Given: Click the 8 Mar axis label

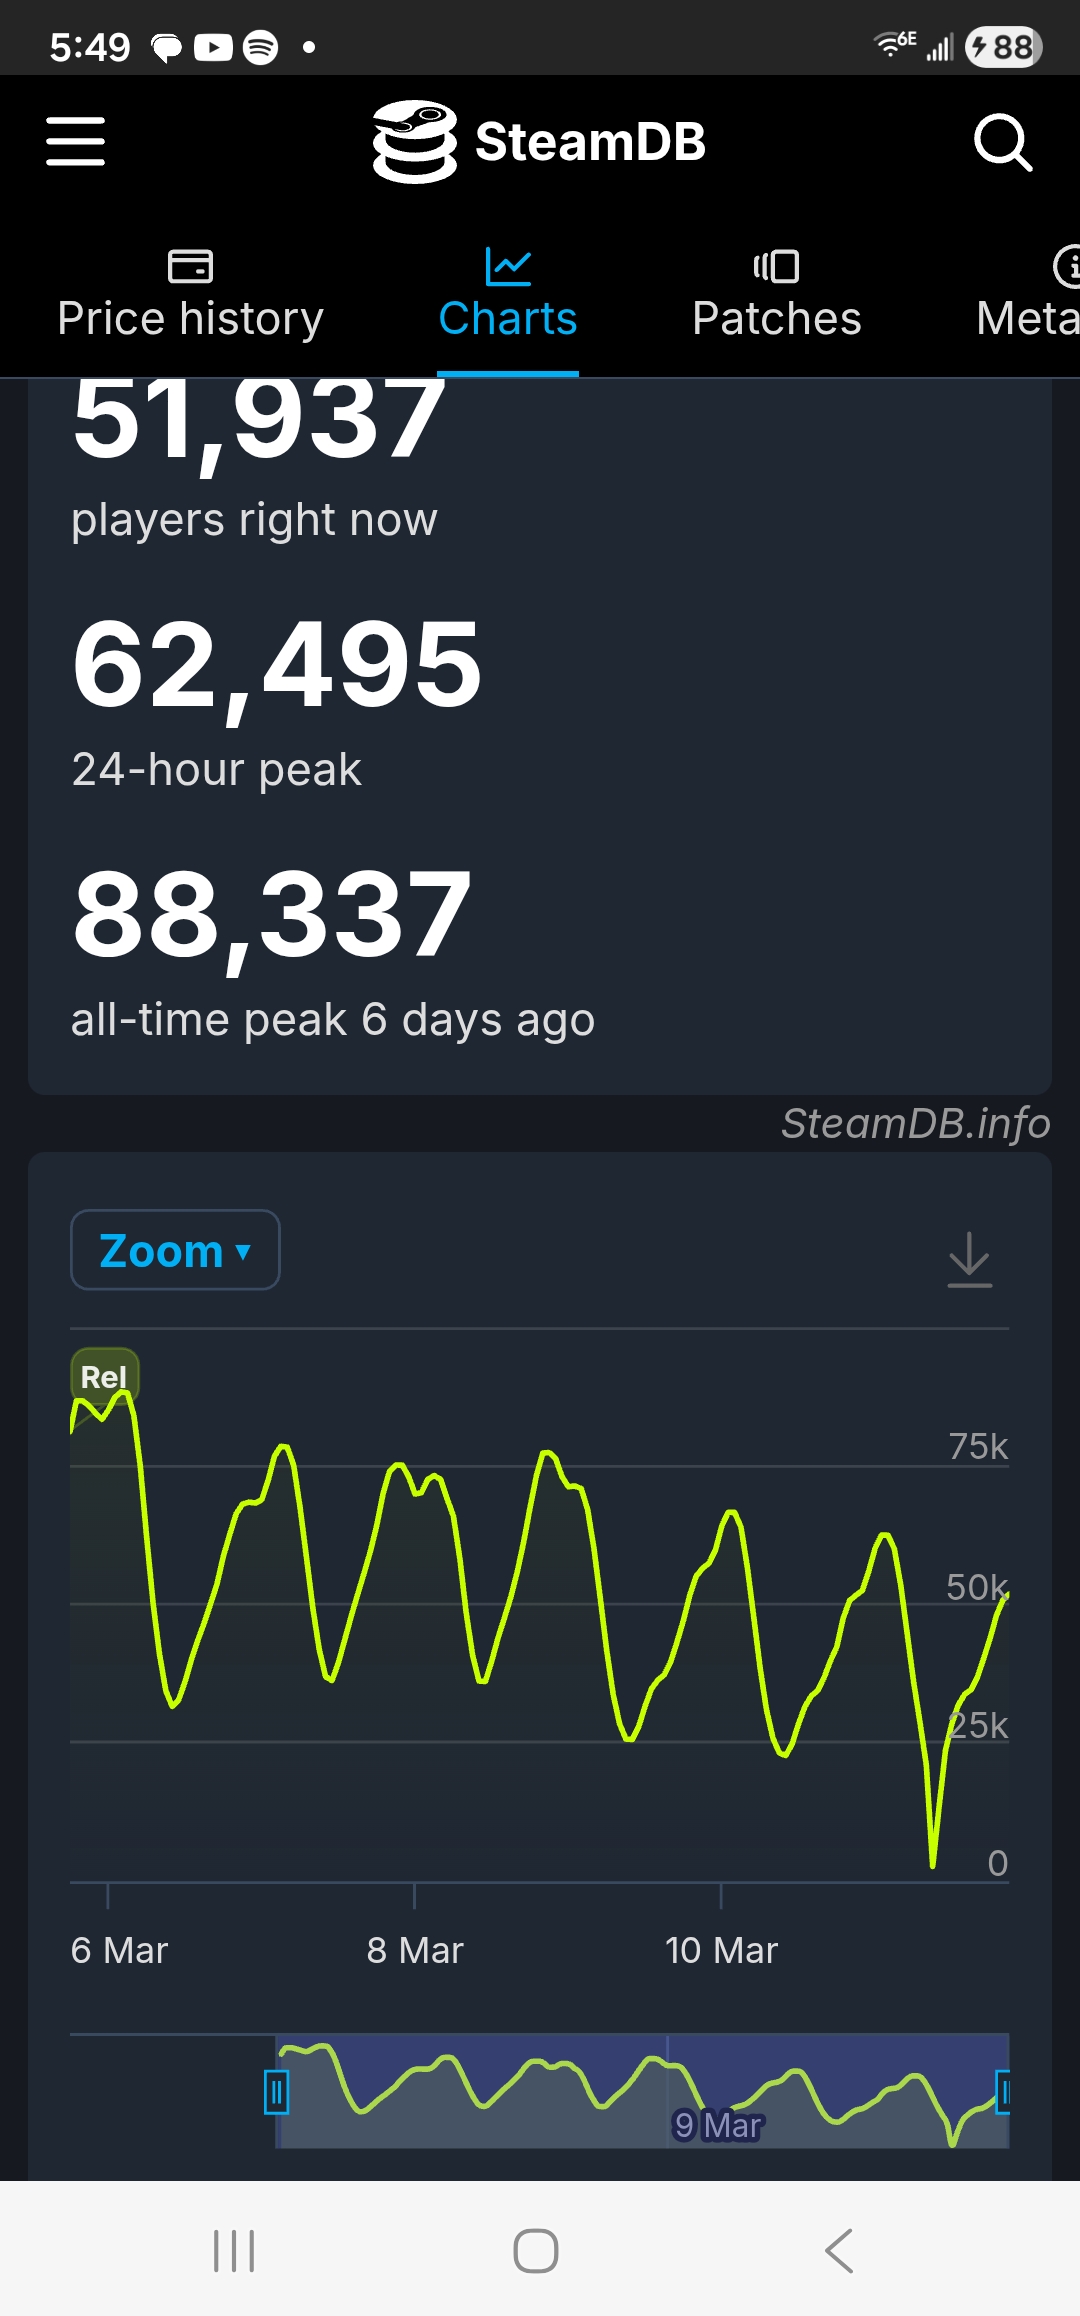Looking at the screenshot, I should pyautogui.click(x=415, y=1949).
